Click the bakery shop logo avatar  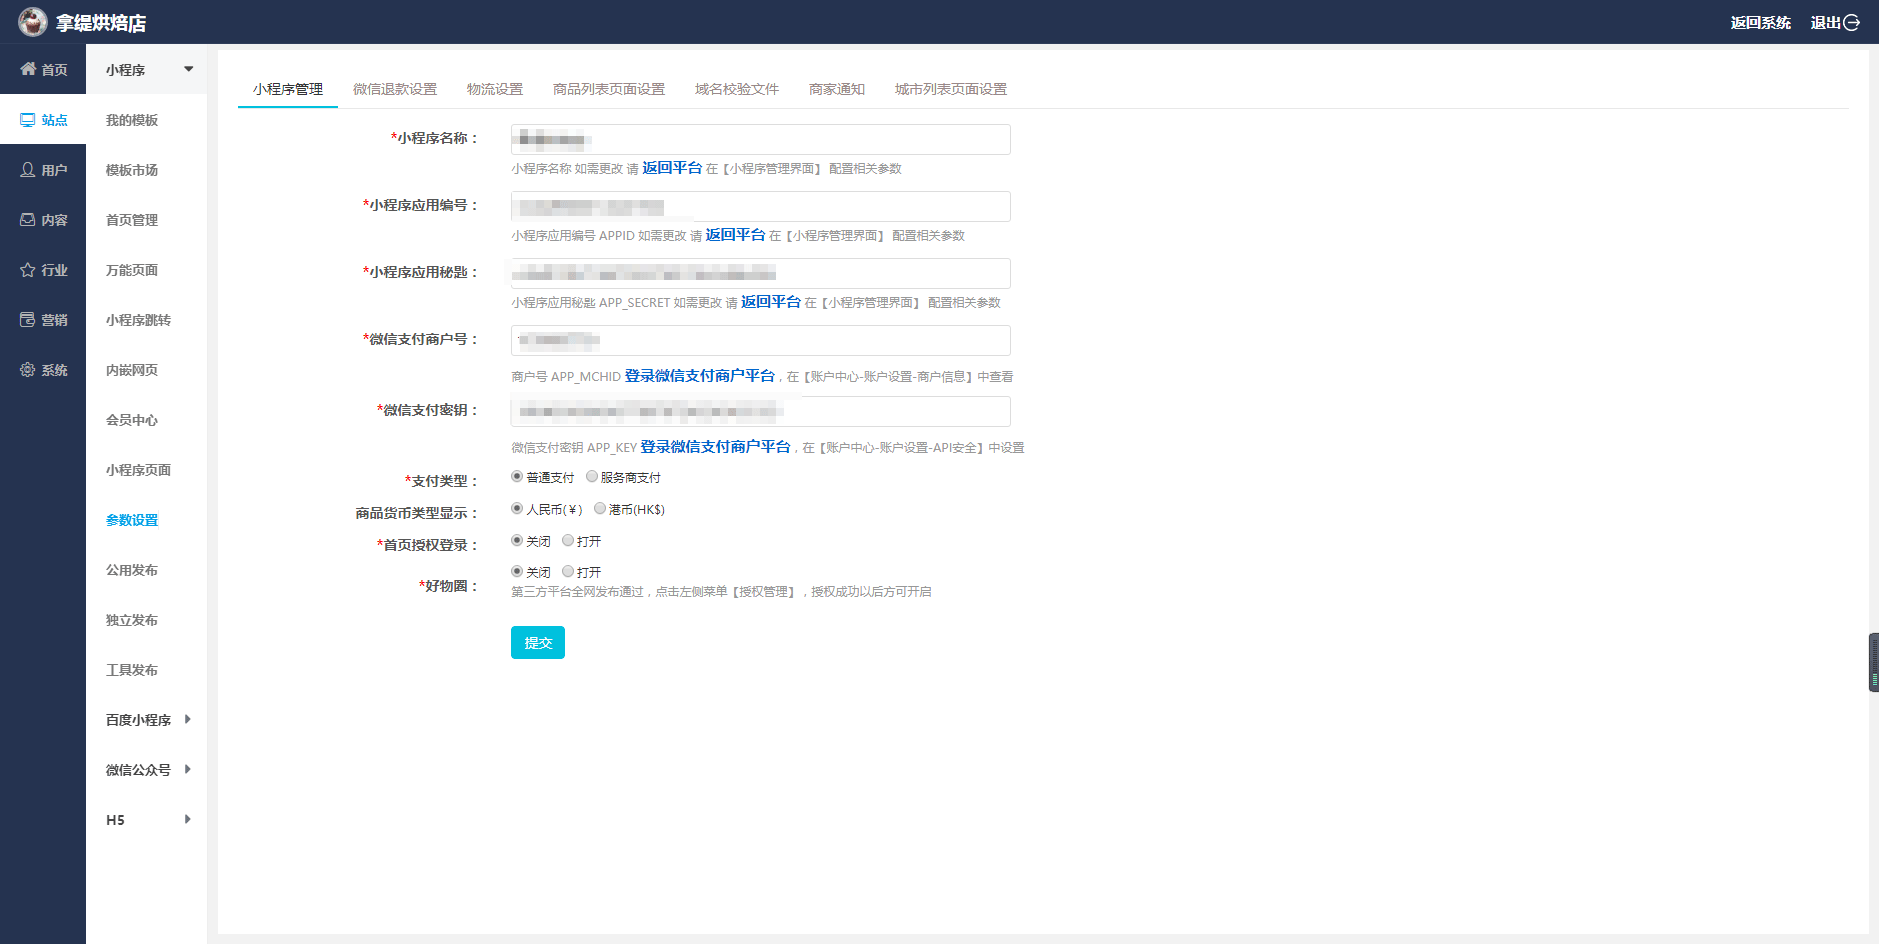[x=33, y=21]
